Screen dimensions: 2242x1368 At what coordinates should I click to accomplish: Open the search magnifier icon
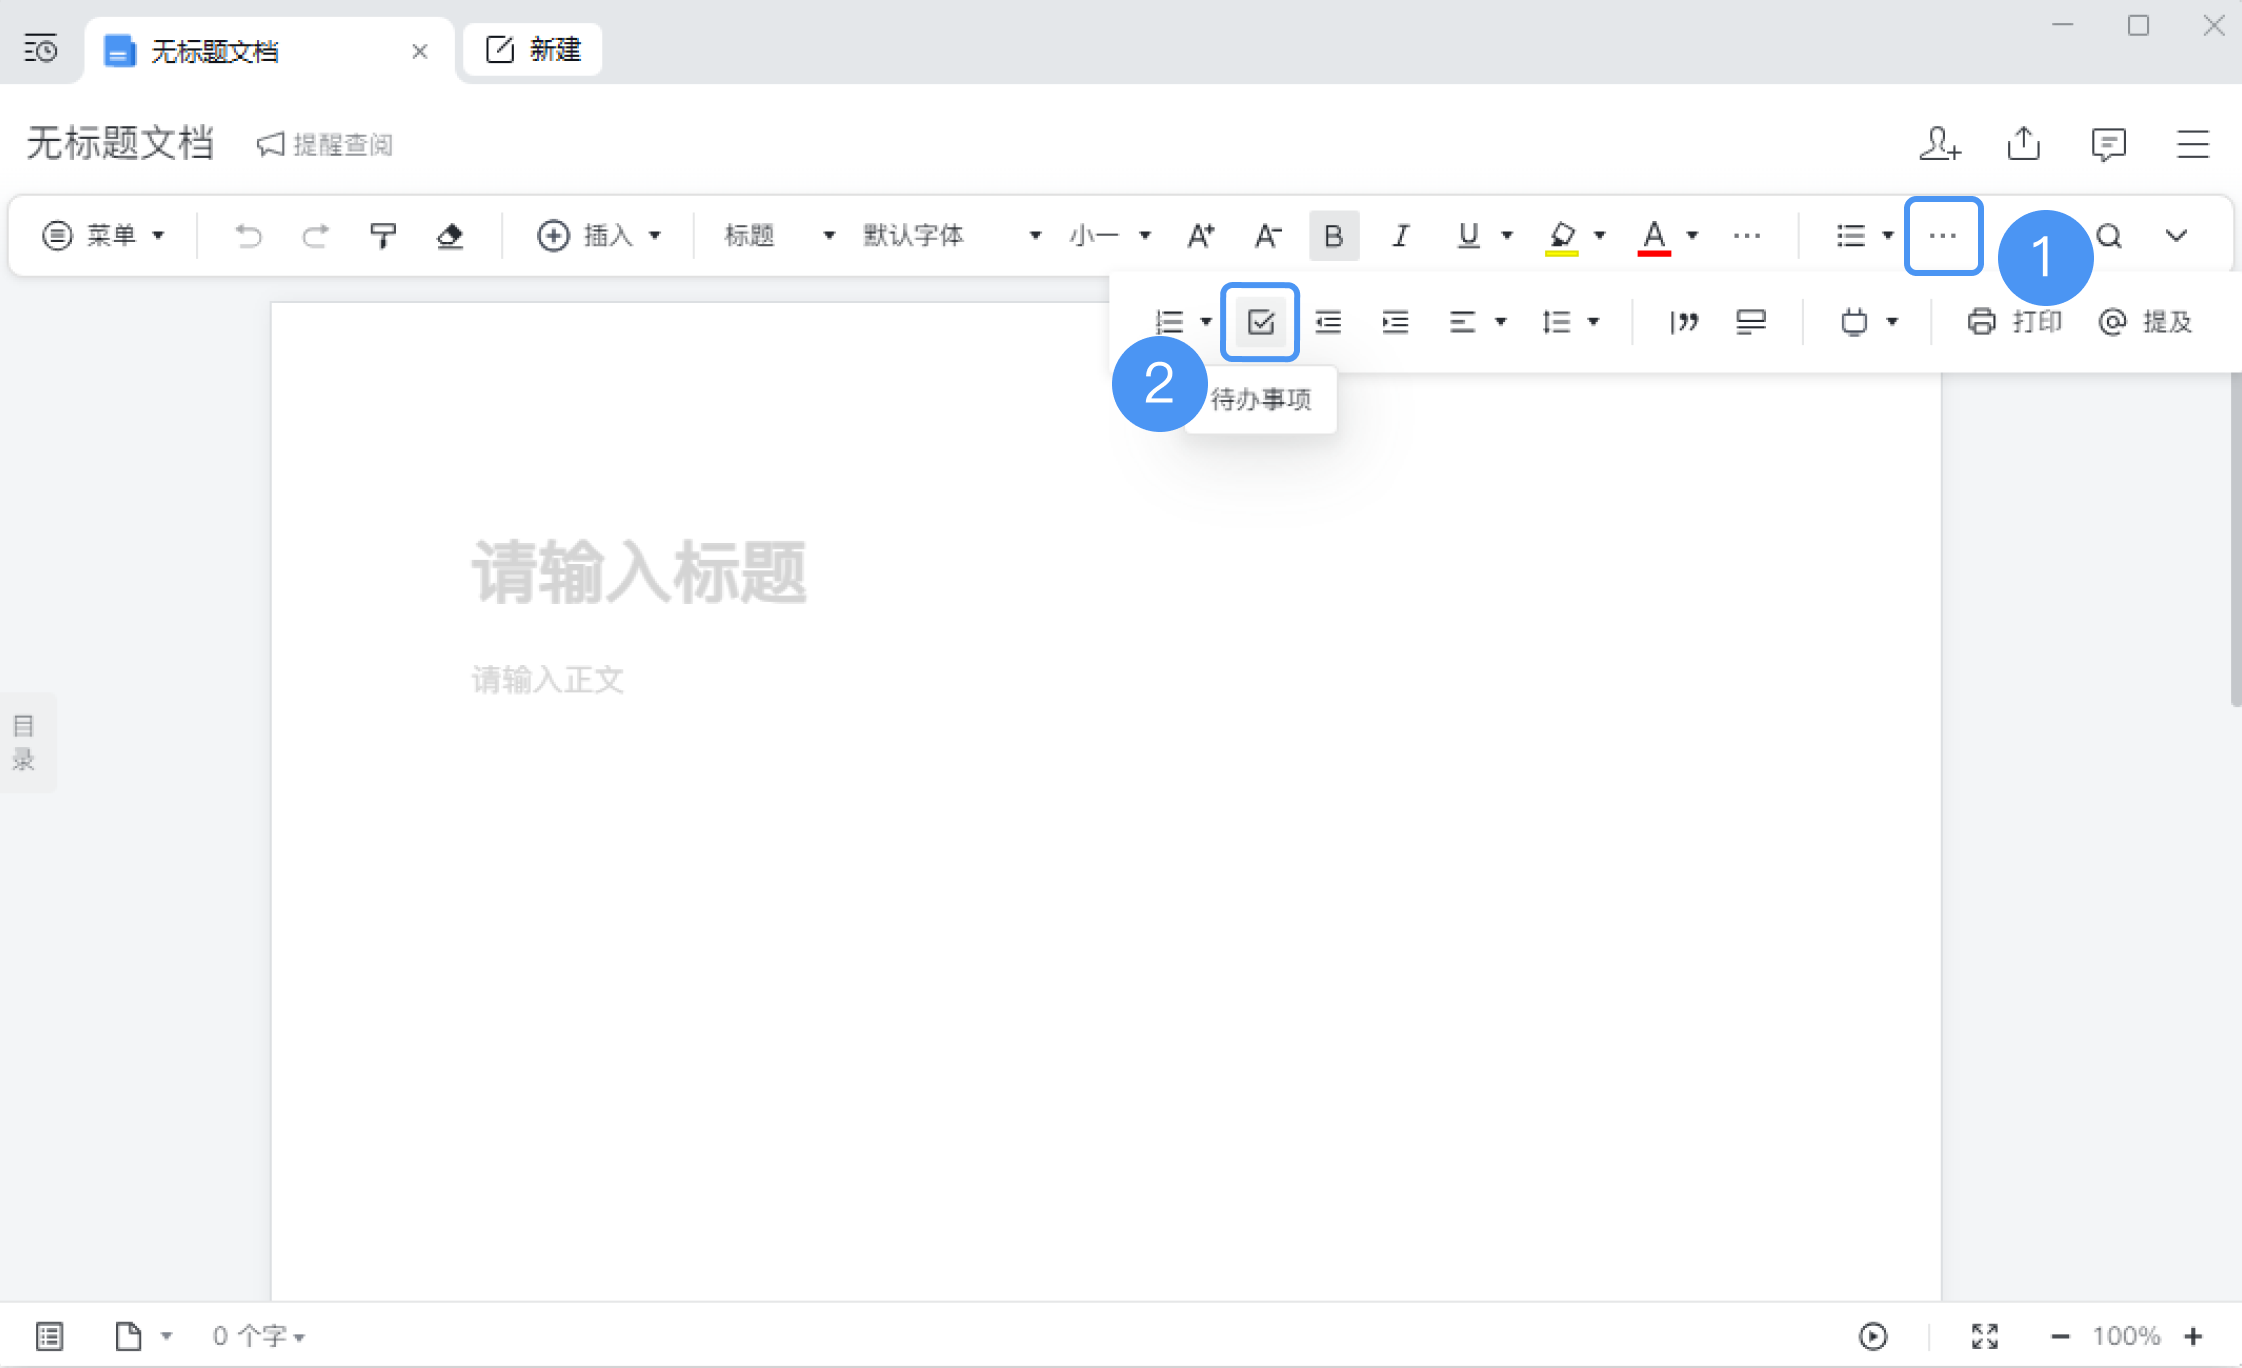pyautogui.click(x=2109, y=236)
